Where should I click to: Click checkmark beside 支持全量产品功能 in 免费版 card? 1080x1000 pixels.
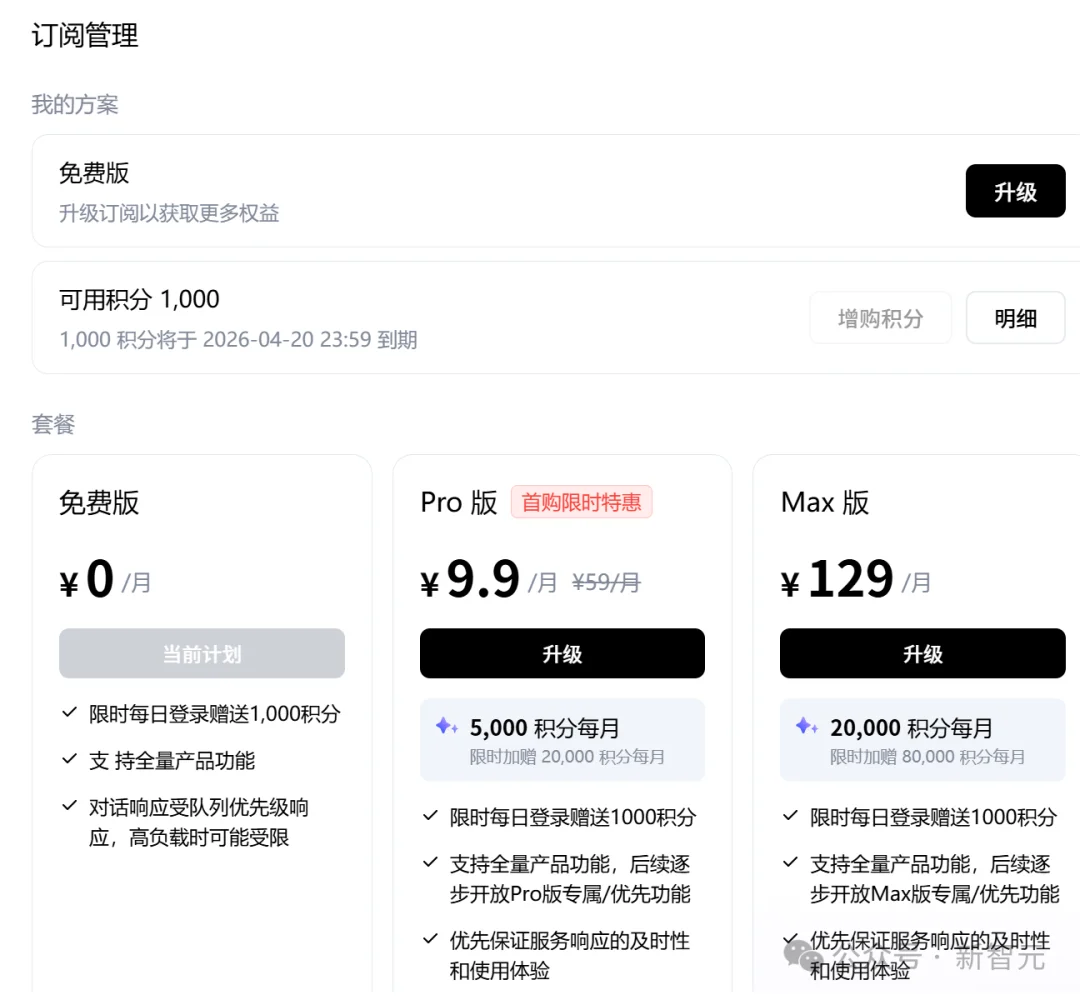[x=70, y=760]
